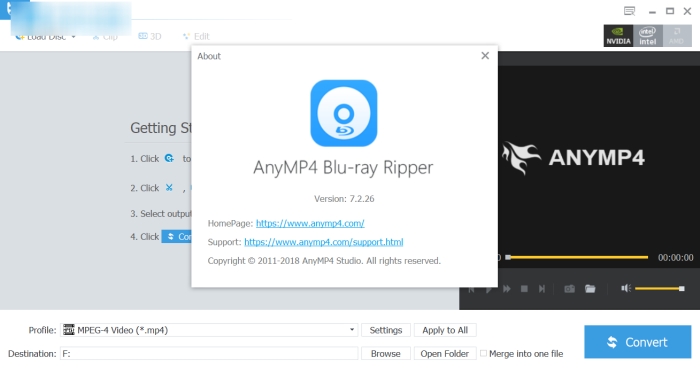Image resolution: width=700 pixels, height=376 pixels.
Task: Open the feedback message icon in title bar
Action: click(x=629, y=11)
